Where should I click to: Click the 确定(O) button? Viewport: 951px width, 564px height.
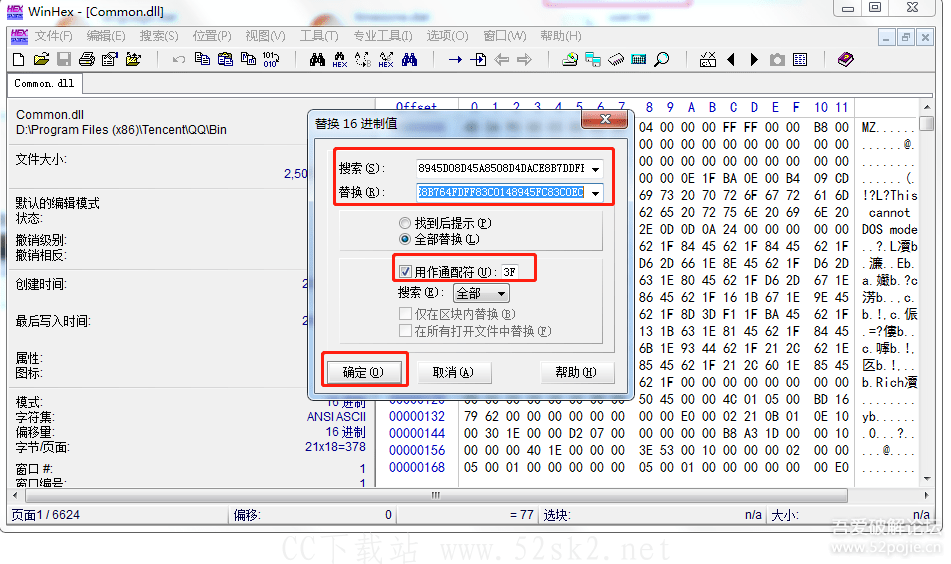pos(363,372)
